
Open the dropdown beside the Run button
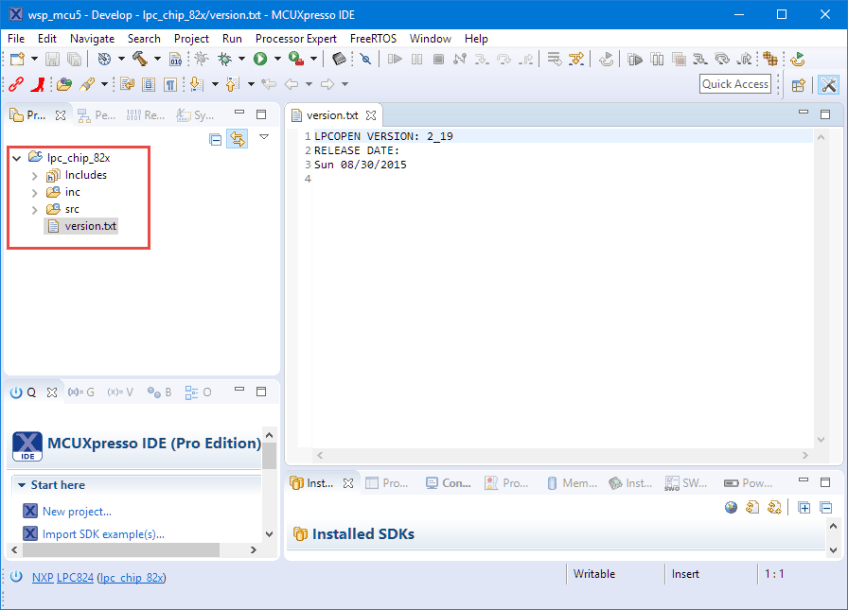pyautogui.click(x=276, y=58)
